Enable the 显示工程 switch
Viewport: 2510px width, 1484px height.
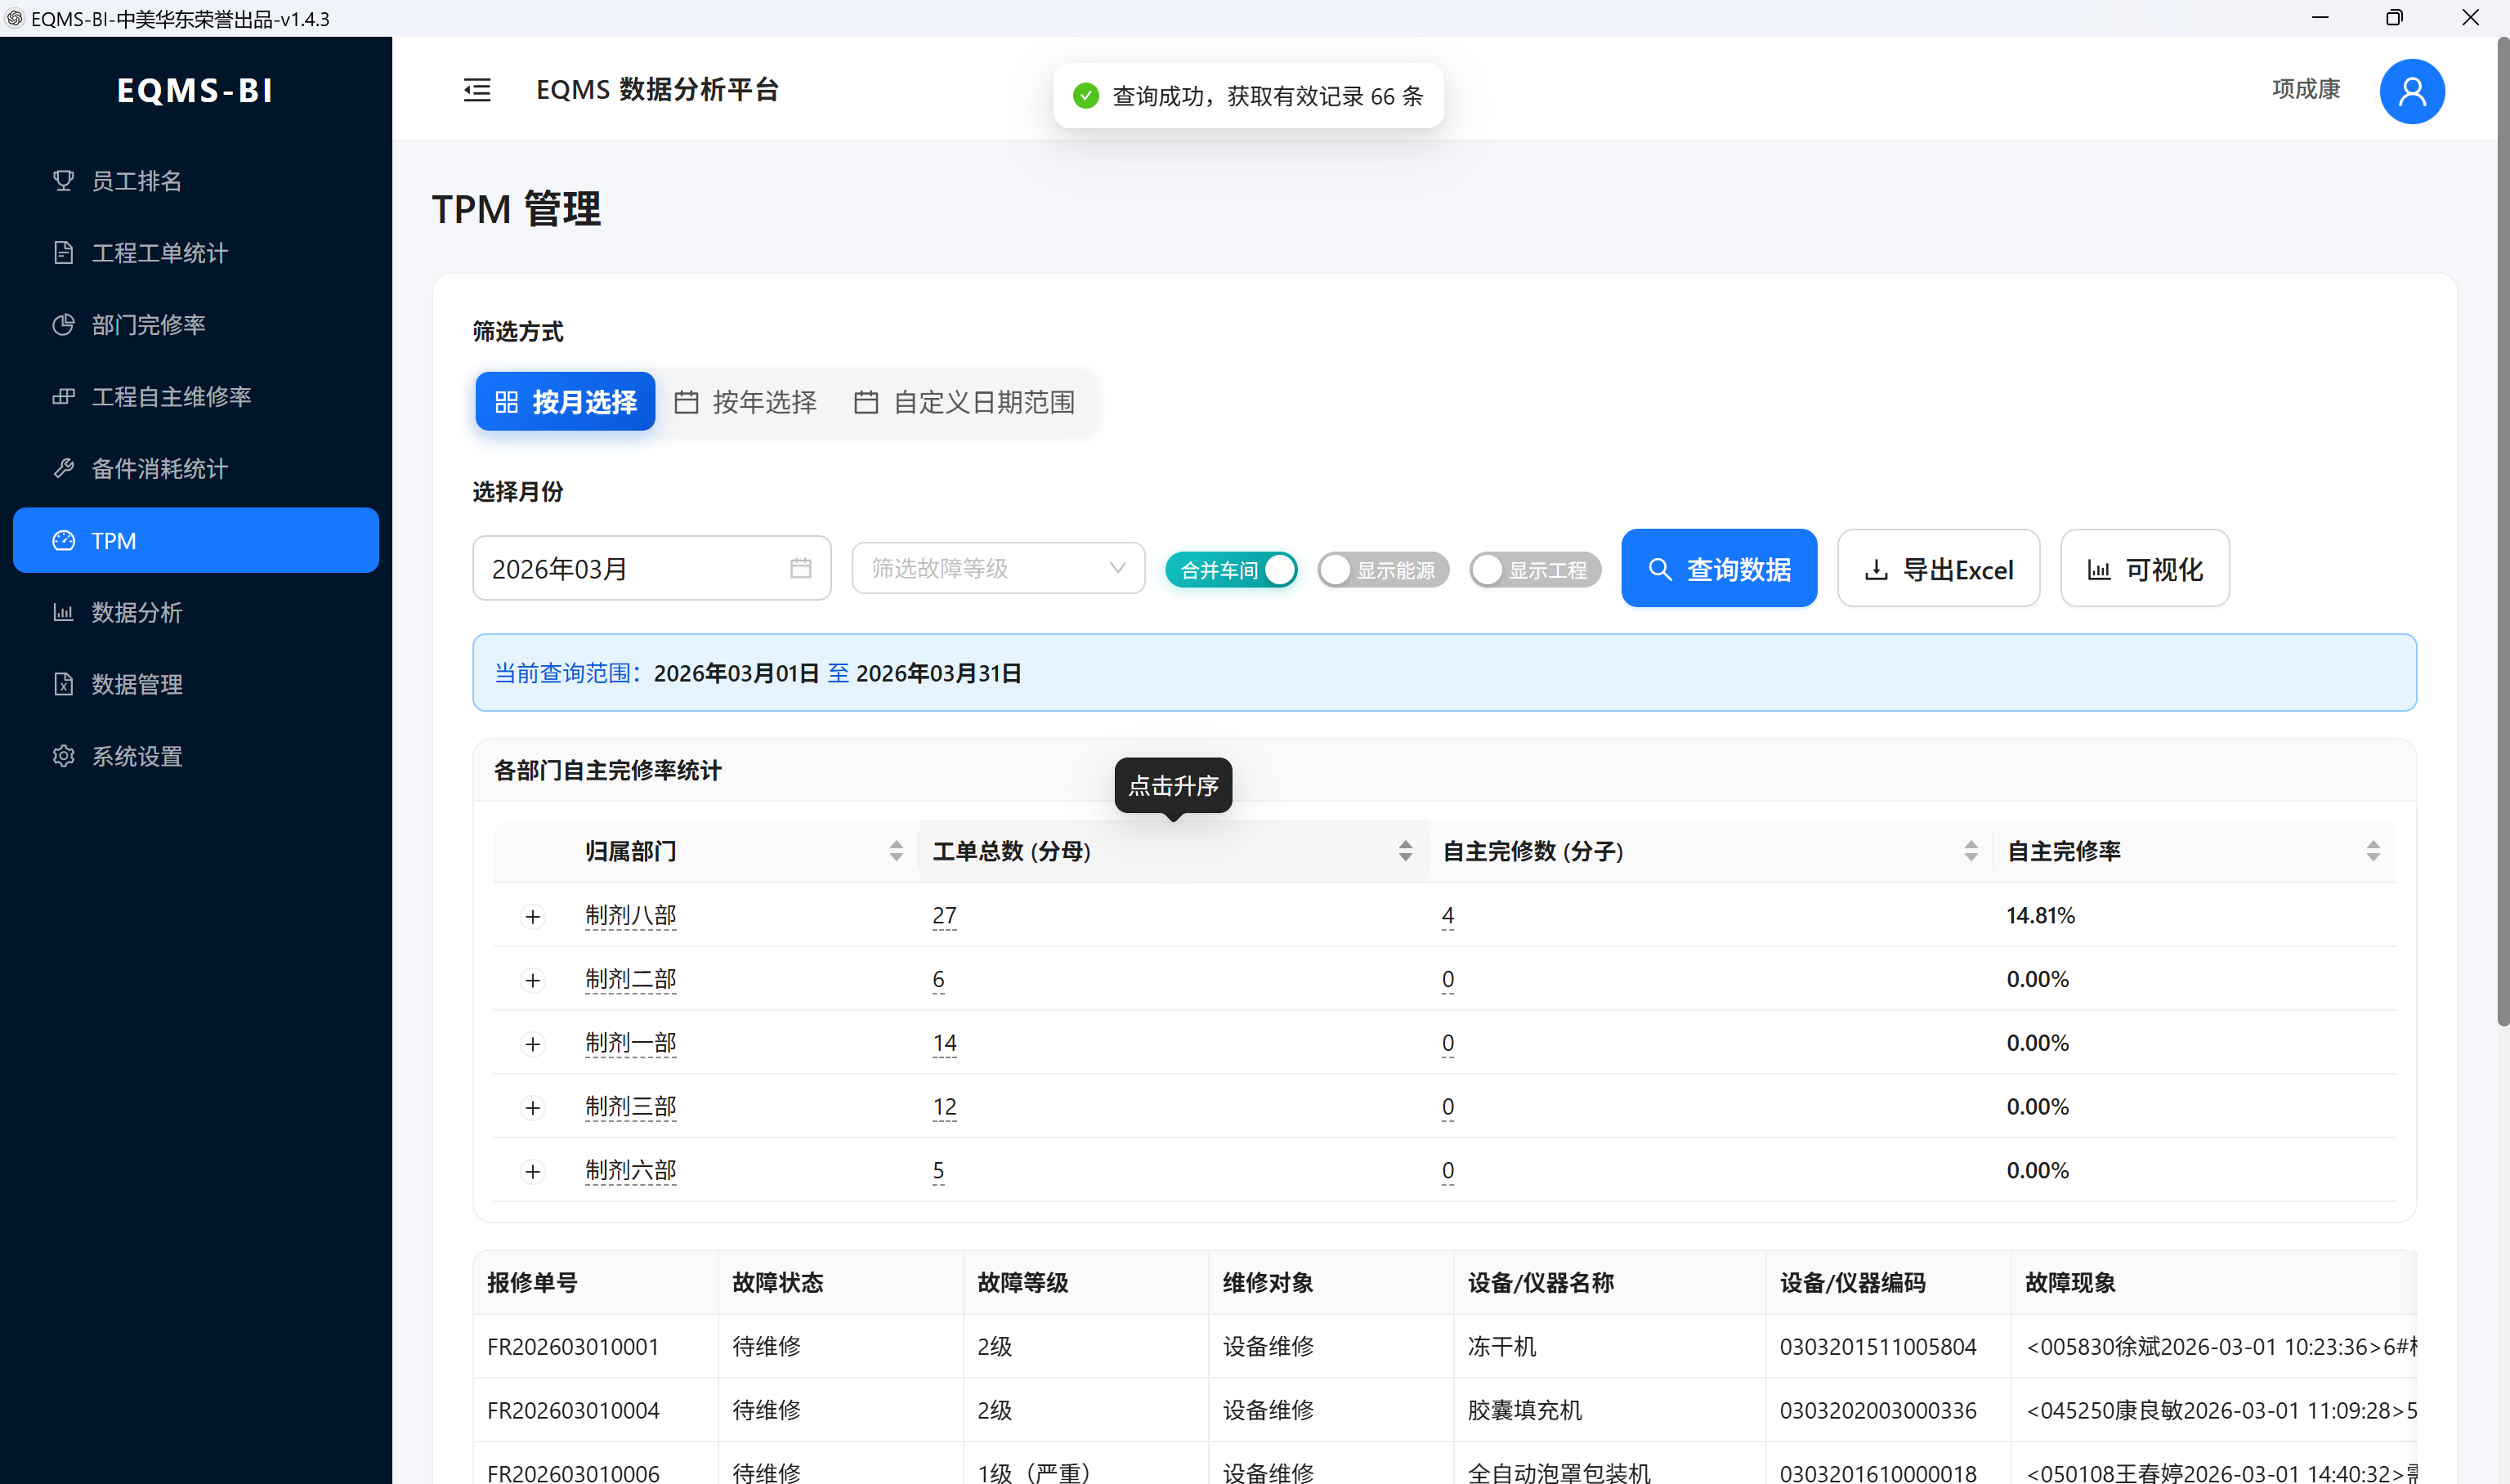click(1535, 569)
